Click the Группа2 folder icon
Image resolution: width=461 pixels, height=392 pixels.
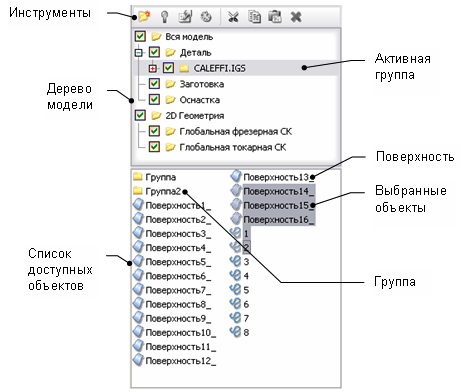138,191
